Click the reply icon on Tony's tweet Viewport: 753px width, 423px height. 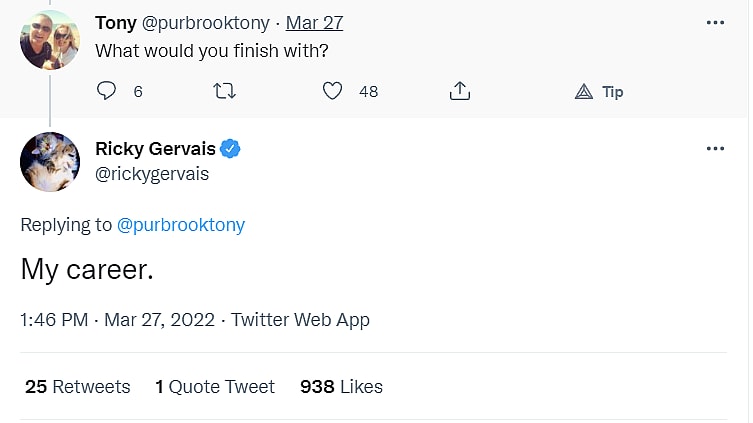107,91
